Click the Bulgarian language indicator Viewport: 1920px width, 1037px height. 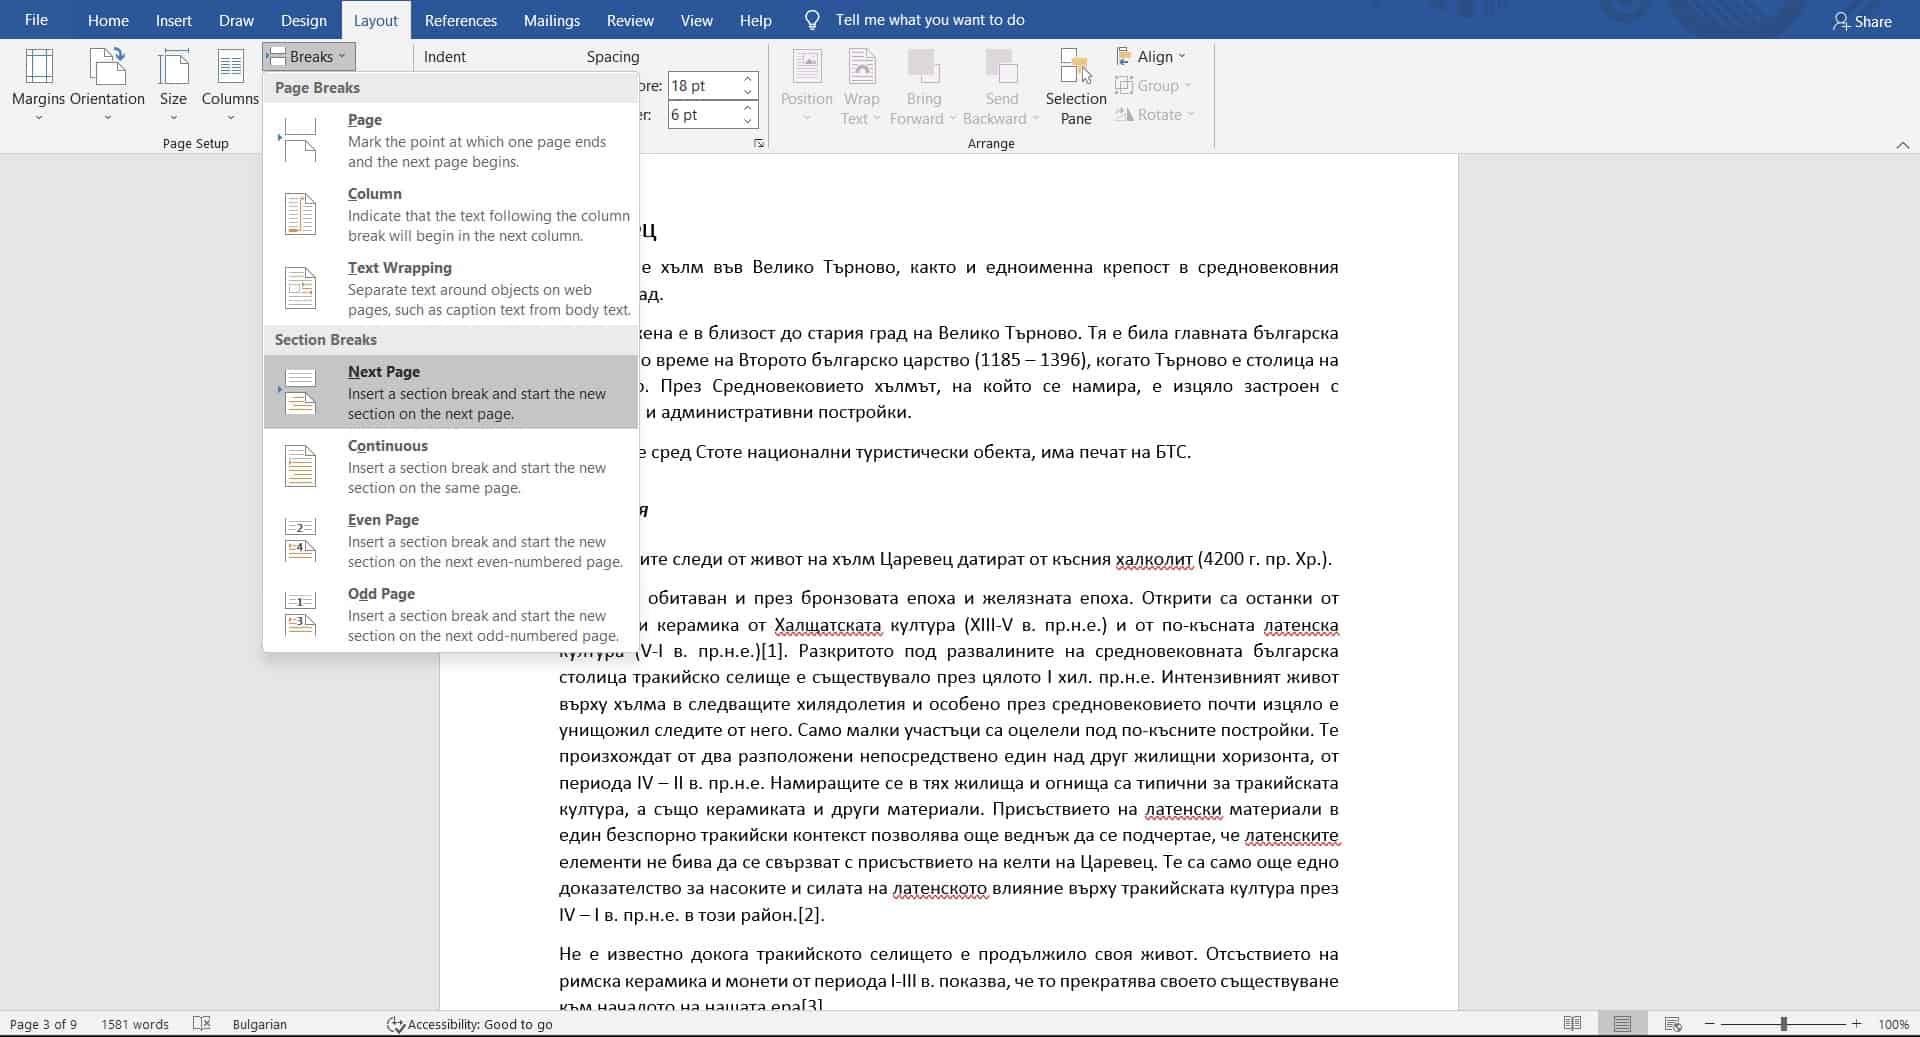(x=259, y=1024)
